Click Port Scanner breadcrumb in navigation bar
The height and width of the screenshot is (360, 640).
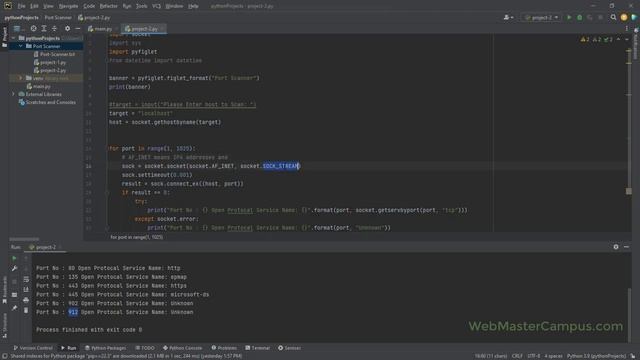pyautogui.click(x=58, y=18)
